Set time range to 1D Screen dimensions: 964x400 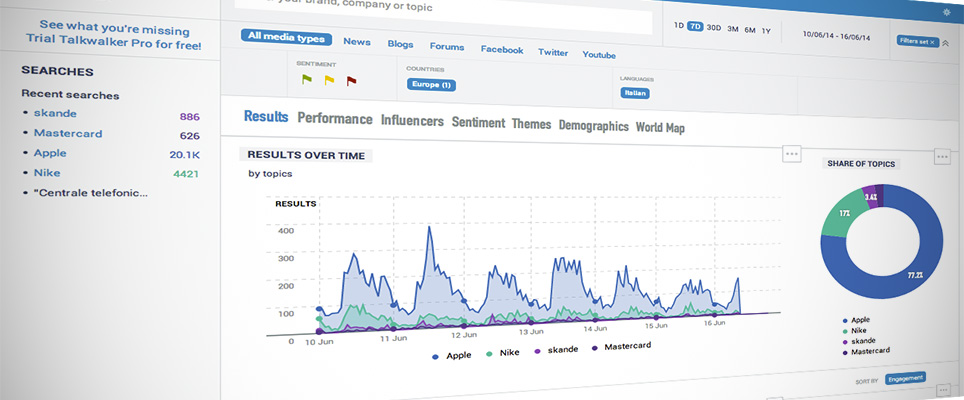click(x=678, y=25)
